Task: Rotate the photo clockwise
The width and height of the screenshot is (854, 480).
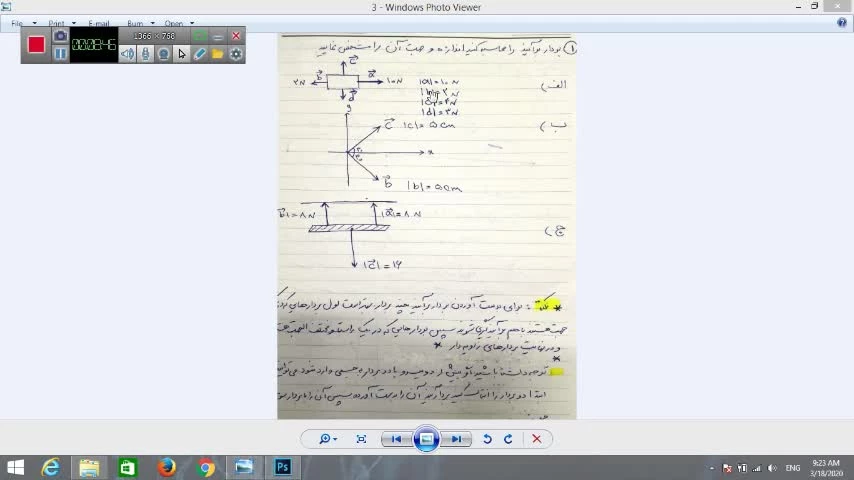Action: 508,439
